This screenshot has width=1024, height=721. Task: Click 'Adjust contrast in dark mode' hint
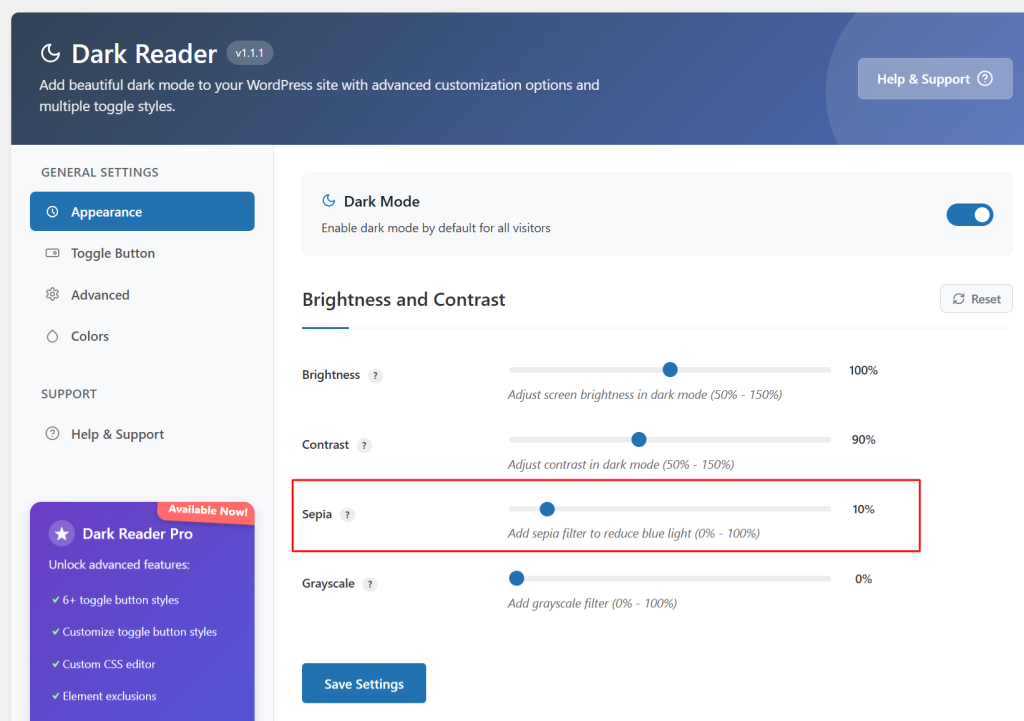pos(621,464)
